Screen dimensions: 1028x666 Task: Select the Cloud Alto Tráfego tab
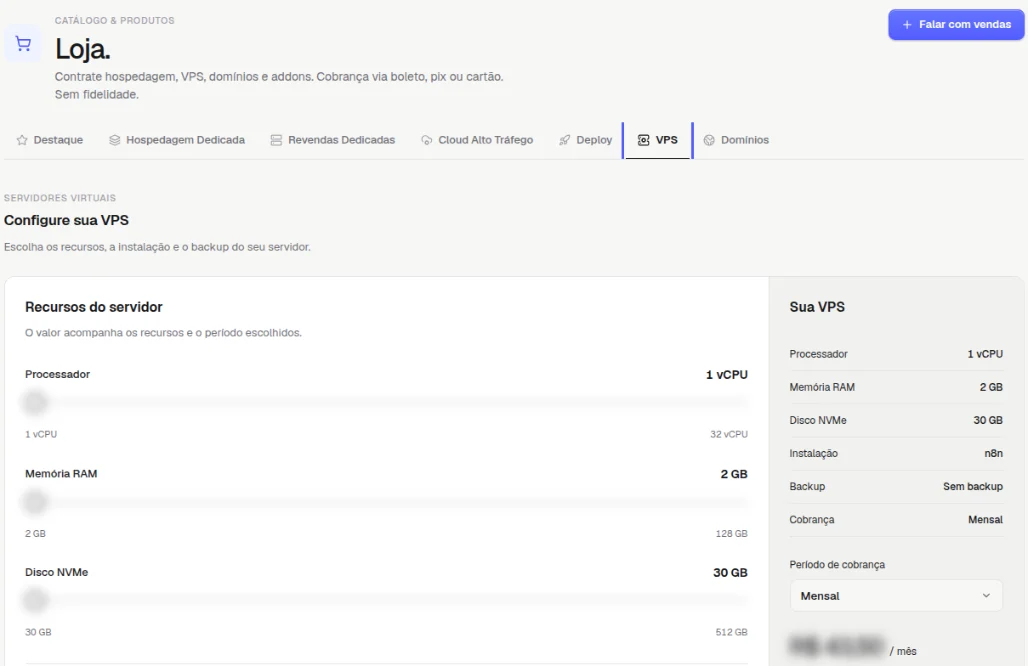pos(477,140)
